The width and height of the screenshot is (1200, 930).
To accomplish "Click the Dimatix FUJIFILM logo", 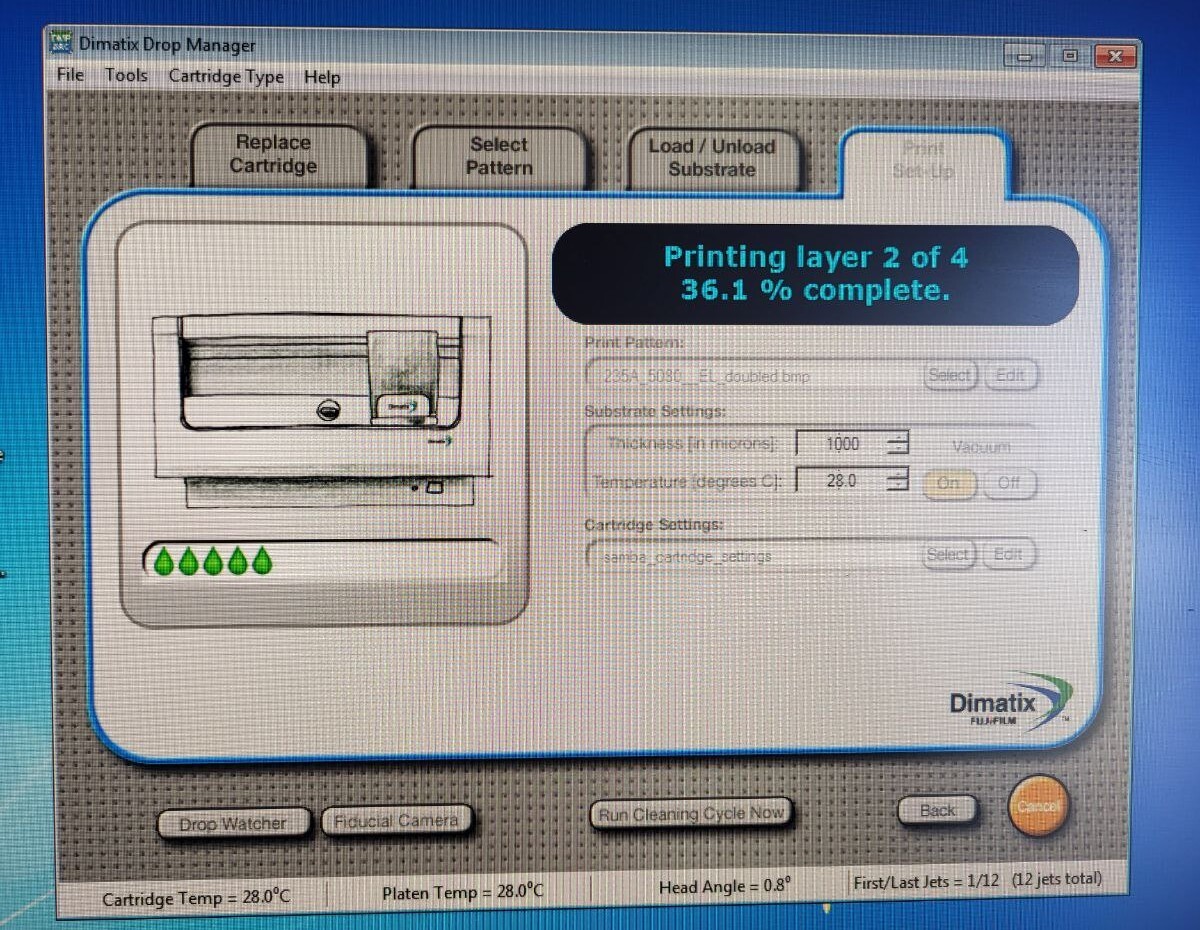I will [1010, 704].
